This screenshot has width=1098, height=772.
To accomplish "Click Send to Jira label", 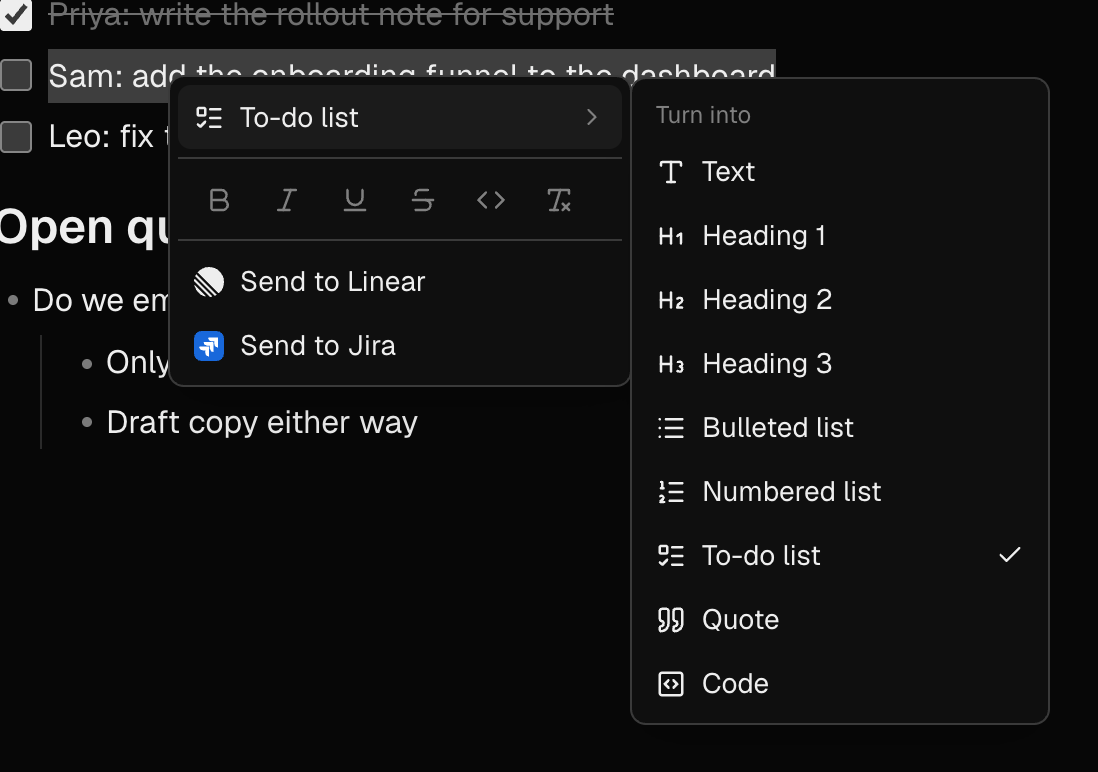I will tap(318, 346).
